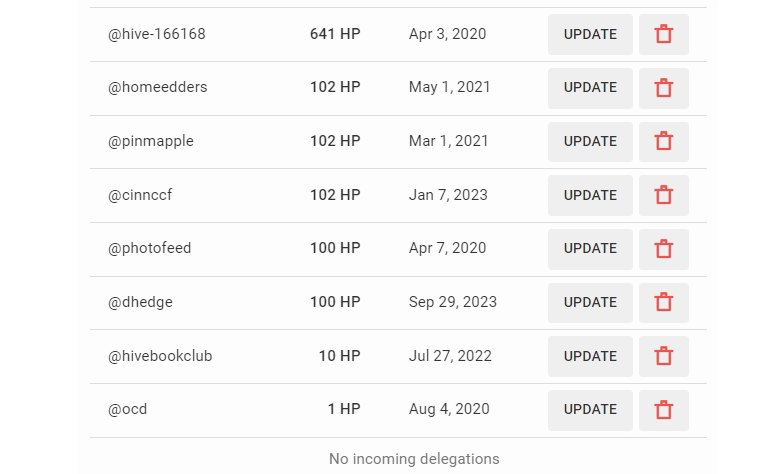Viewport: 784px width, 474px height.
Task: Click the @hivebookclub account name
Action: pyautogui.click(x=160, y=356)
